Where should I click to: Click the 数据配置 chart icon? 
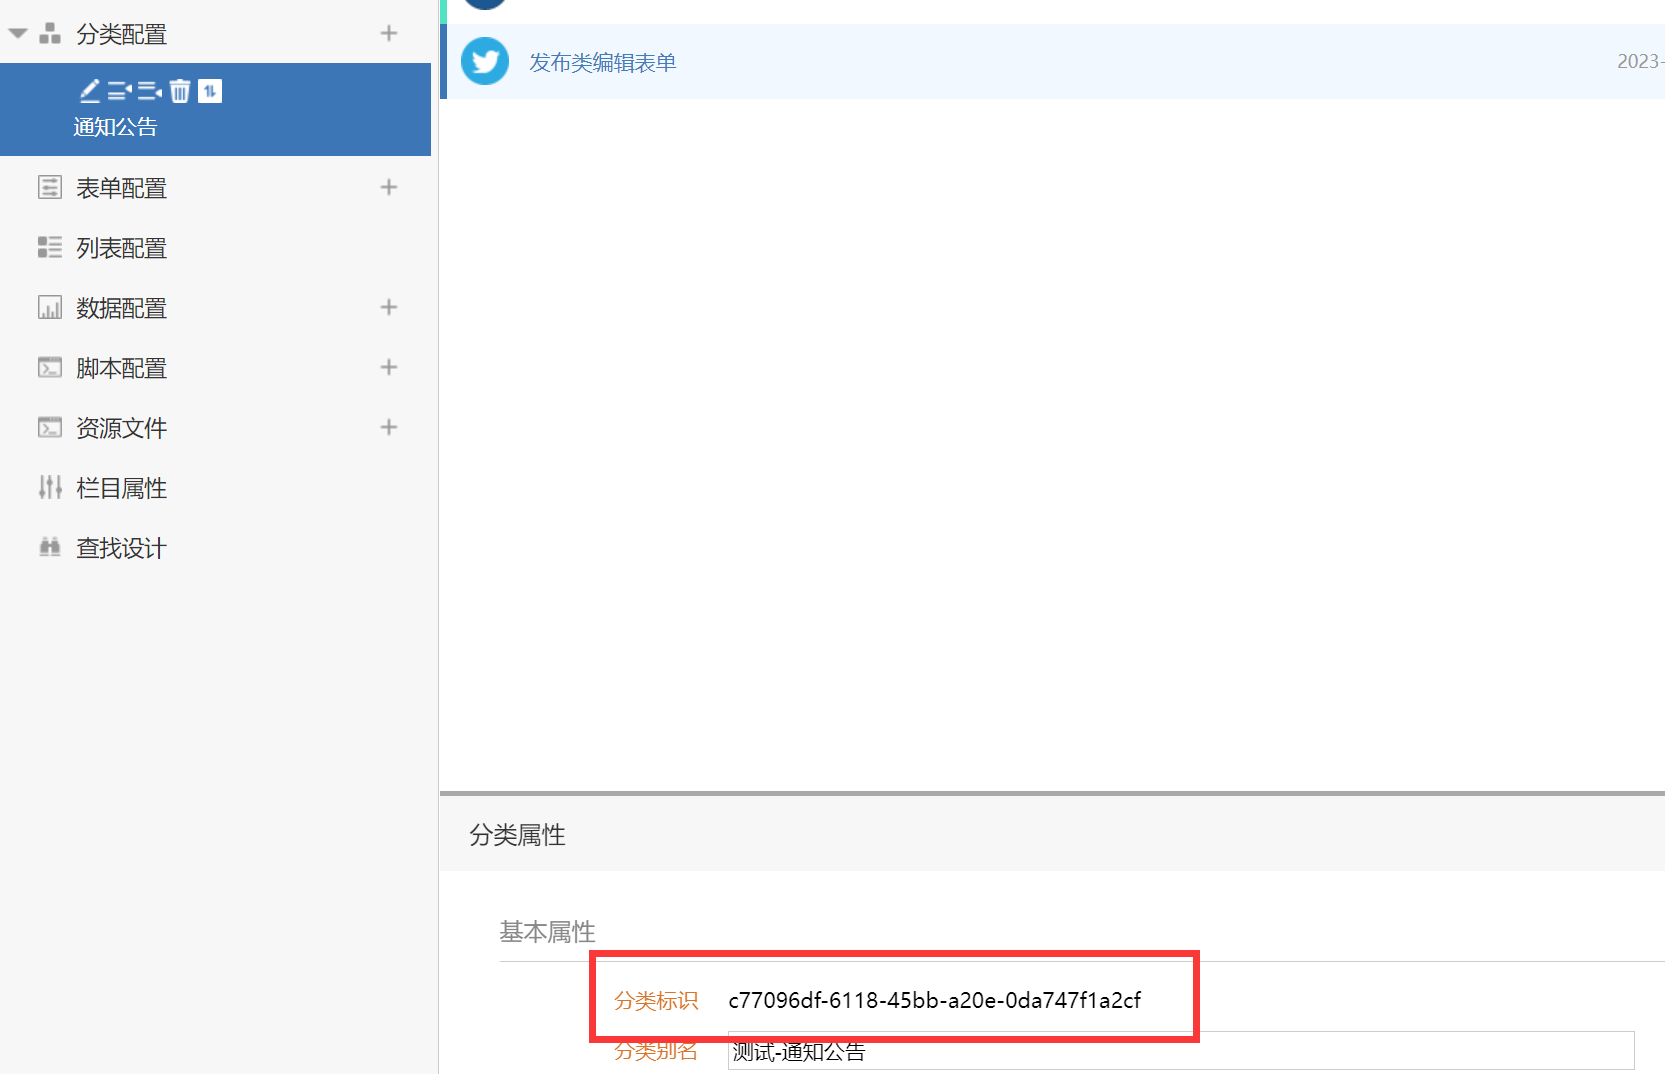pyautogui.click(x=50, y=307)
